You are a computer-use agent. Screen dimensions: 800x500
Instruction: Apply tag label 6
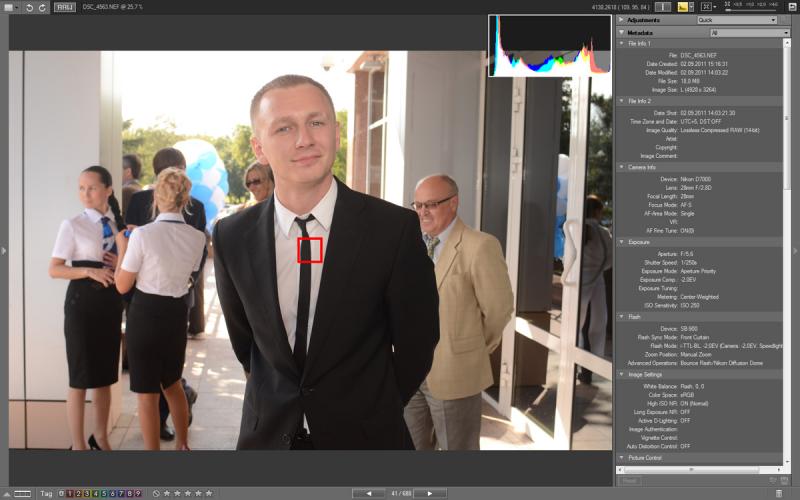112,493
